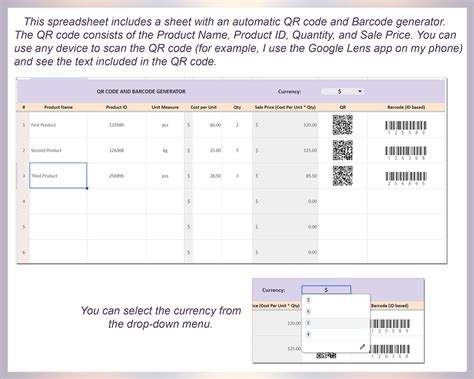
Task: Click the 0.00 sale price in row 4
Action: pos(312,201)
